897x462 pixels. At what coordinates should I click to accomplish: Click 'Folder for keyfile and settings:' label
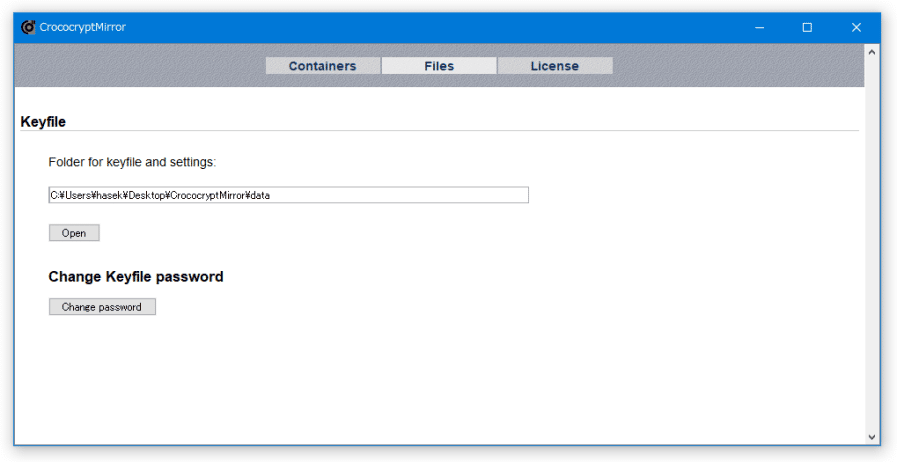click(x=132, y=162)
